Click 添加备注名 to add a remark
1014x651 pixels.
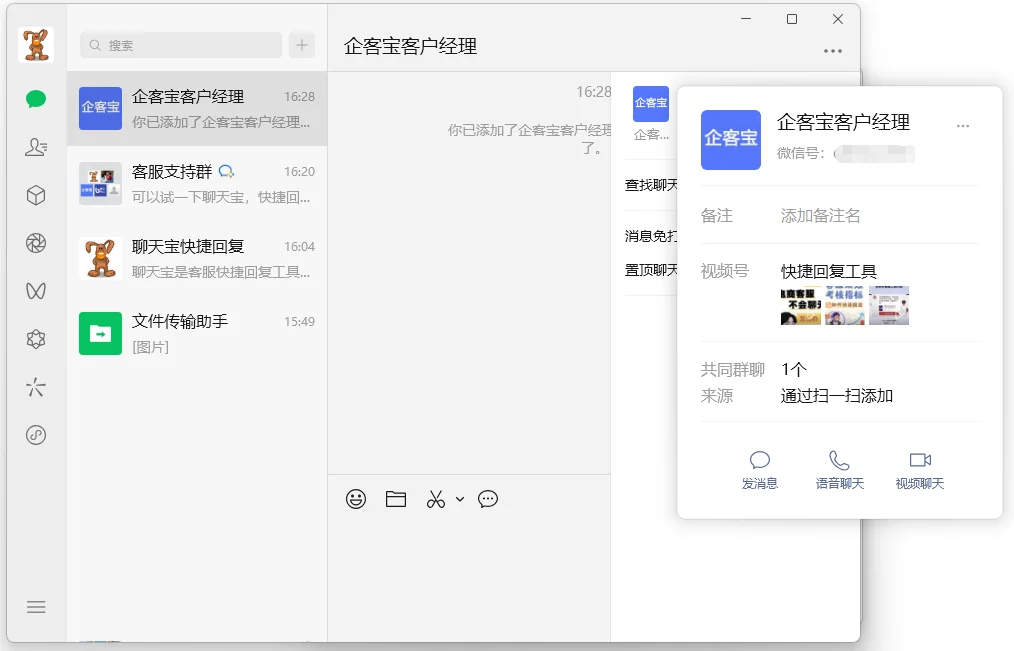coord(820,216)
